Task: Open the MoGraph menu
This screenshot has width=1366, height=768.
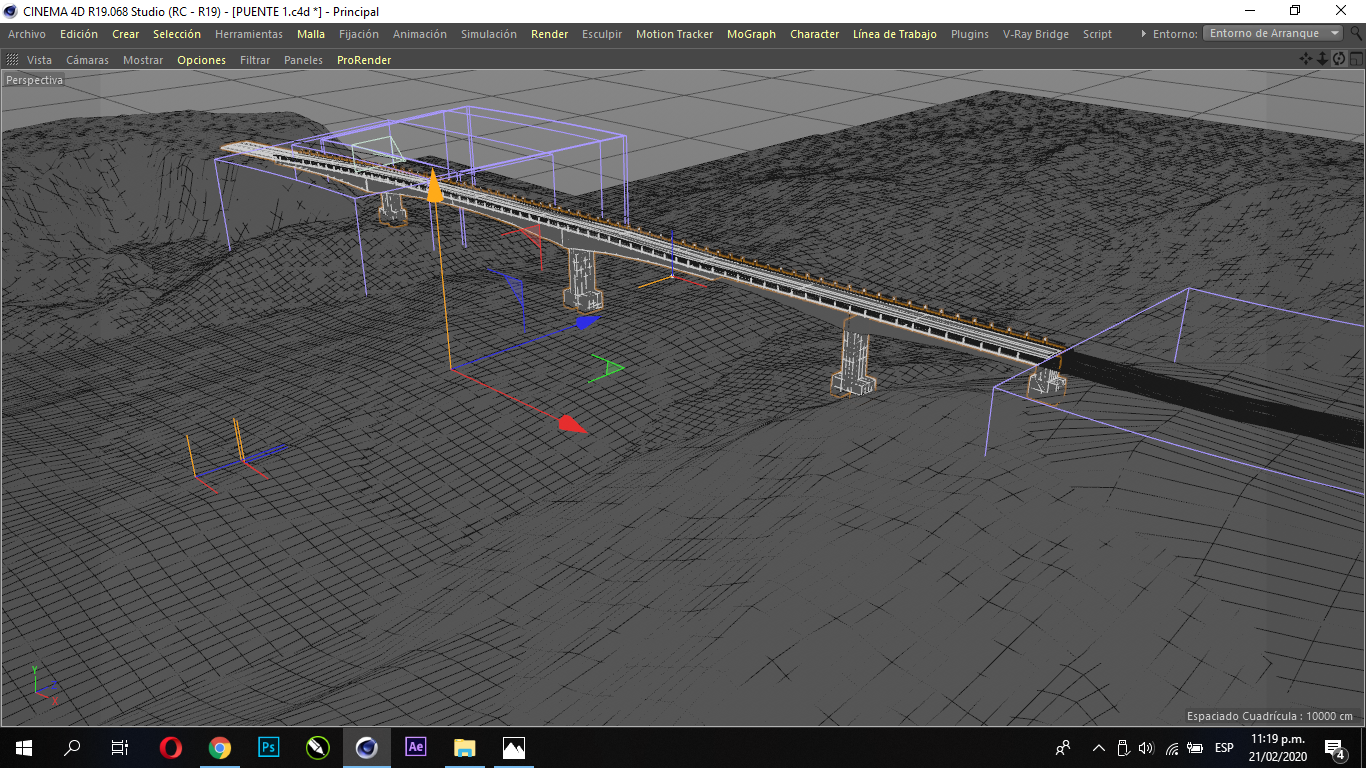Action: tap(751, 34)
